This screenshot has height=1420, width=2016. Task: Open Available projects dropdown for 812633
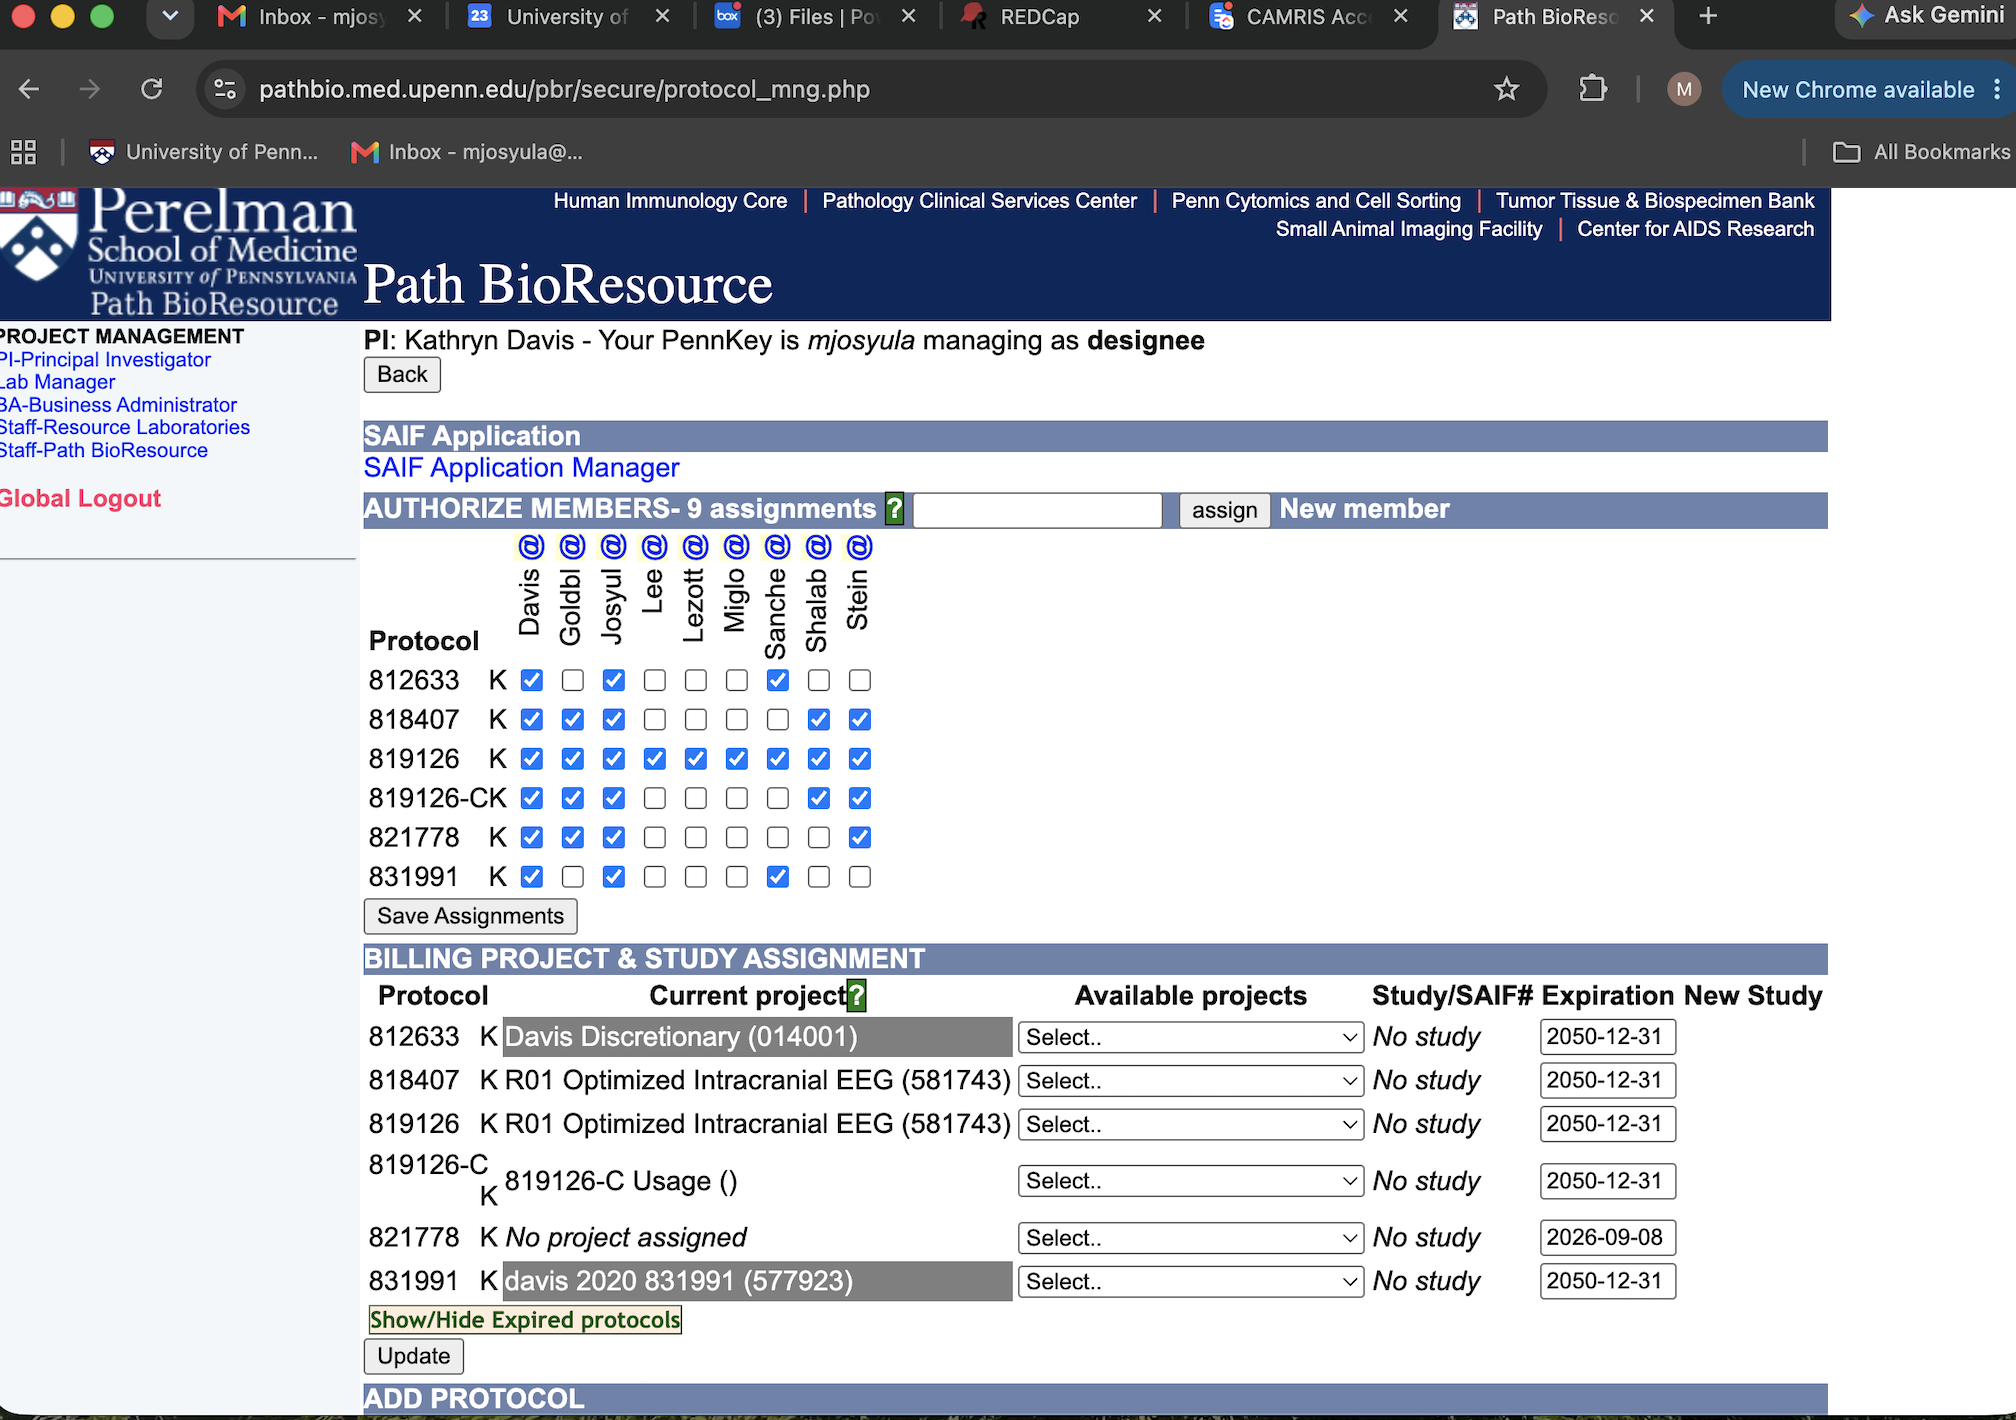[1190, 1037]
